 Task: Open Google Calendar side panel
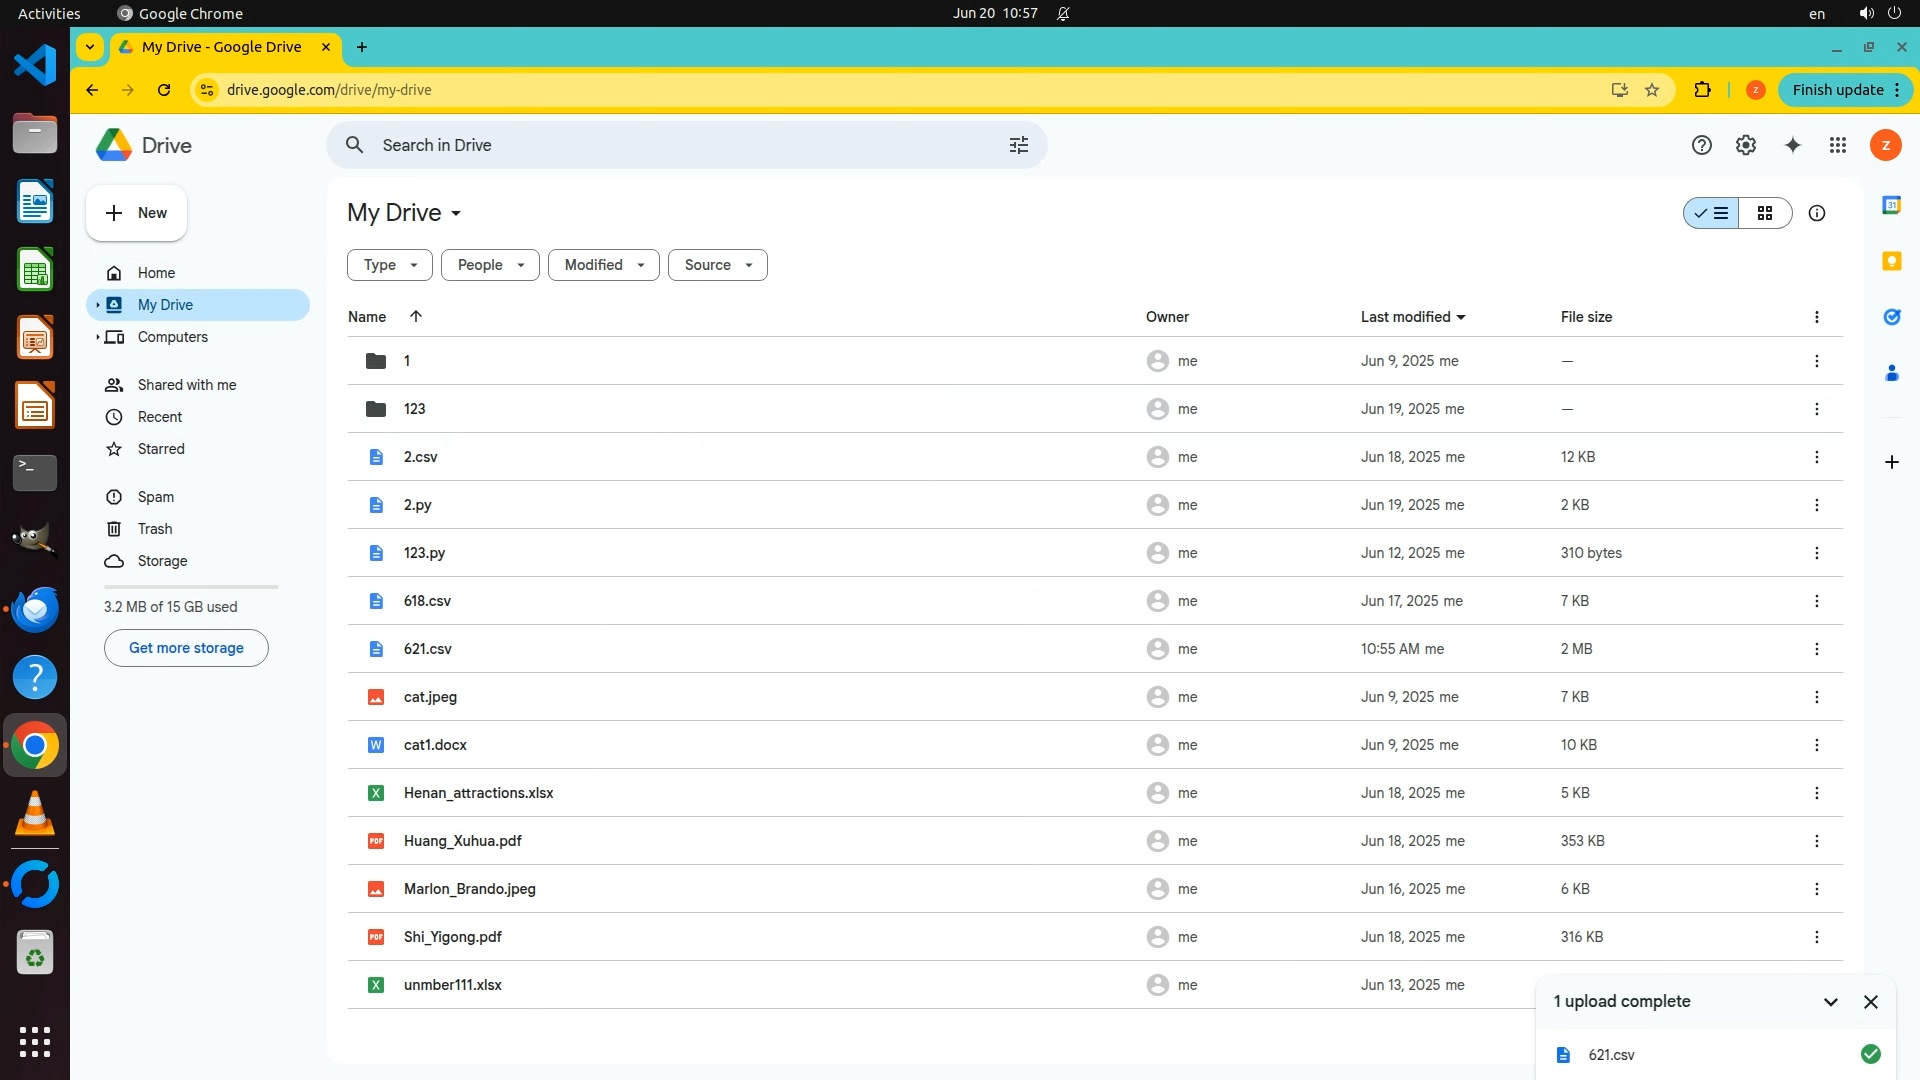point(1891,205)
